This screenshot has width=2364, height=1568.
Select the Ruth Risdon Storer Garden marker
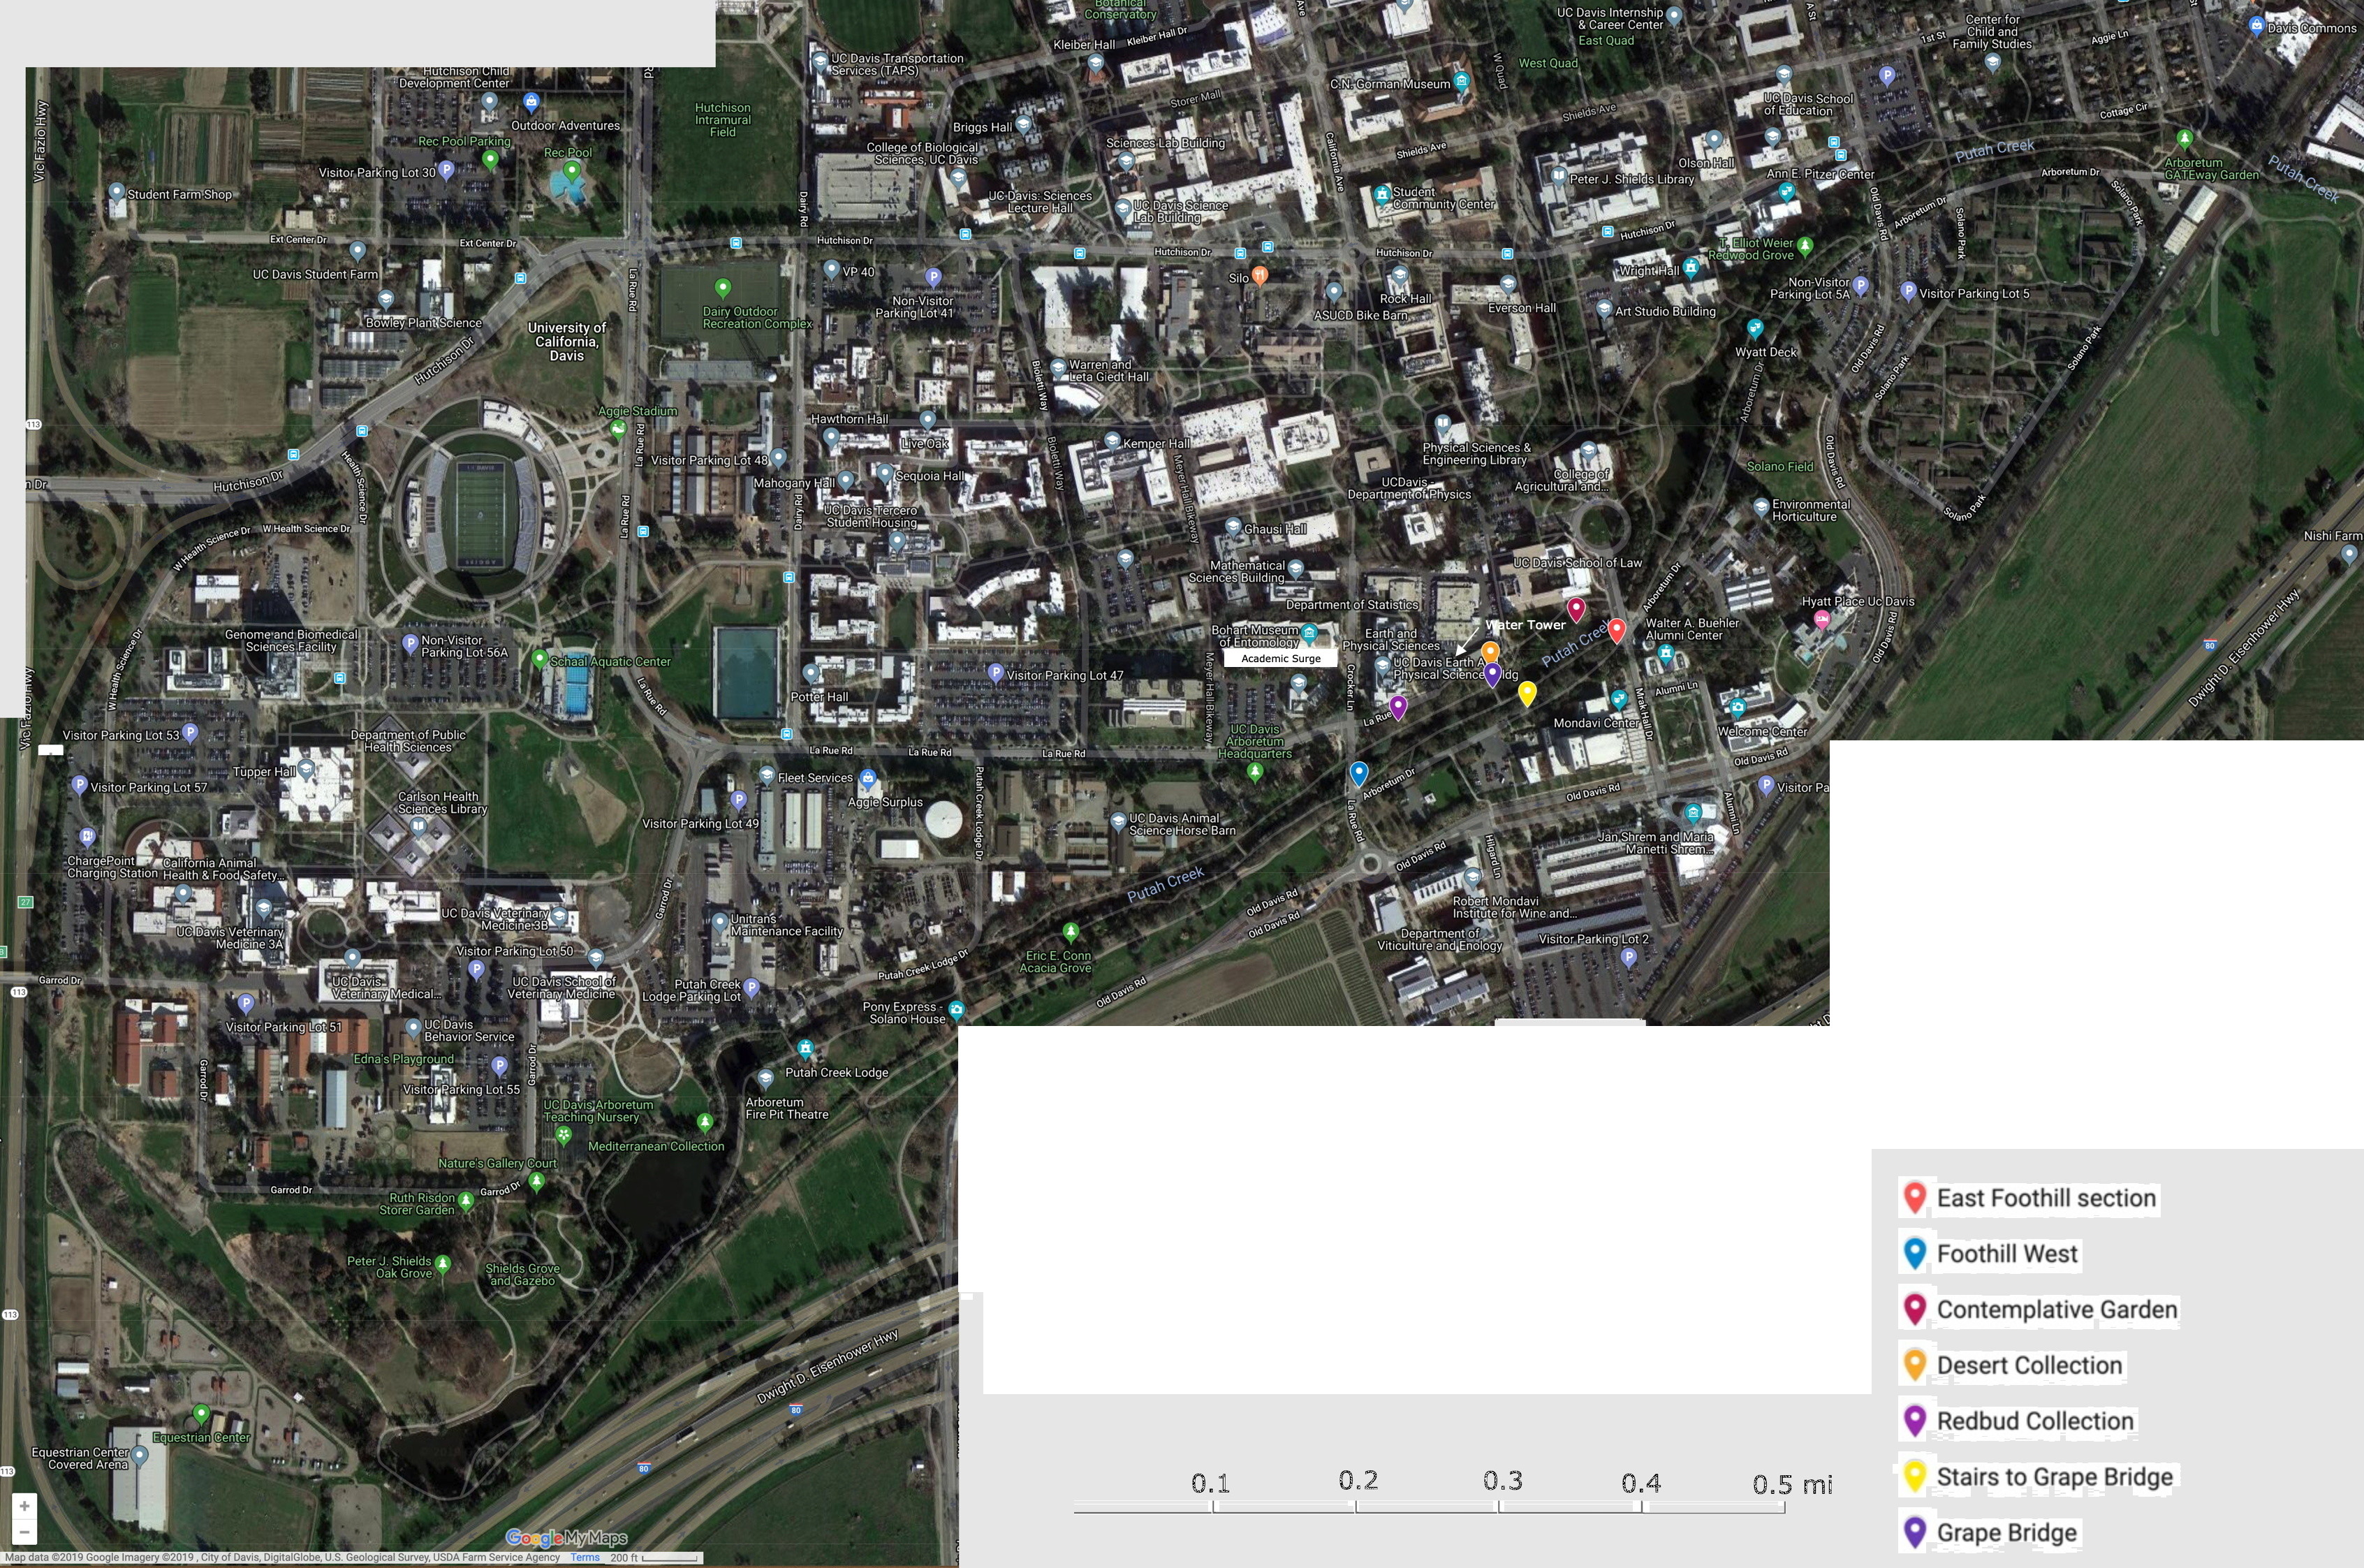click(x=466, y=1200)
